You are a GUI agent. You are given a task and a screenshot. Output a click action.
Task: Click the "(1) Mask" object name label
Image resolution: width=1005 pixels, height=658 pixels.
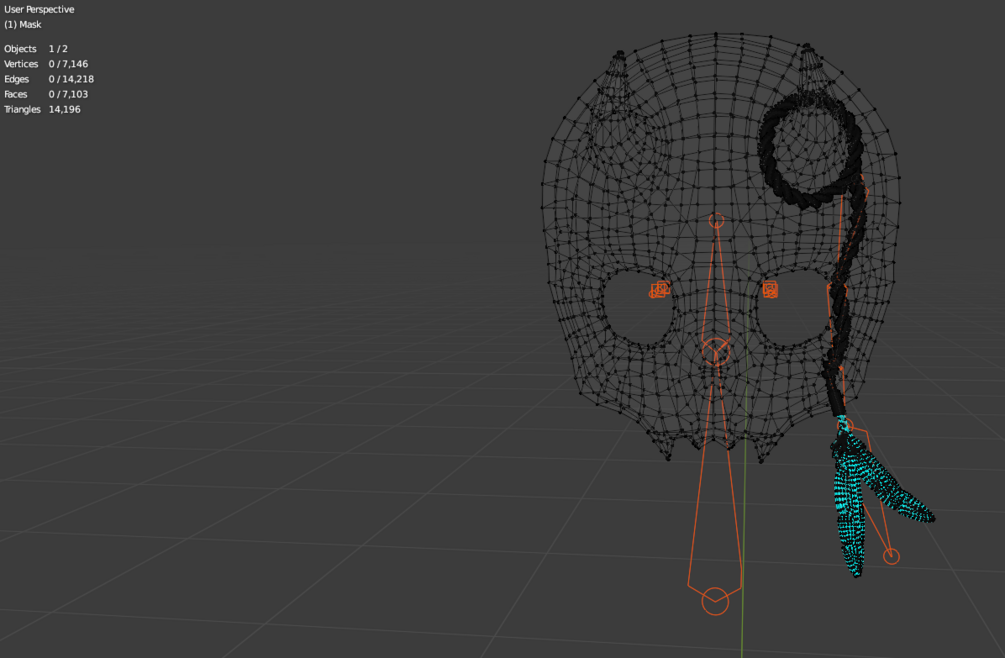pos(22,24)
